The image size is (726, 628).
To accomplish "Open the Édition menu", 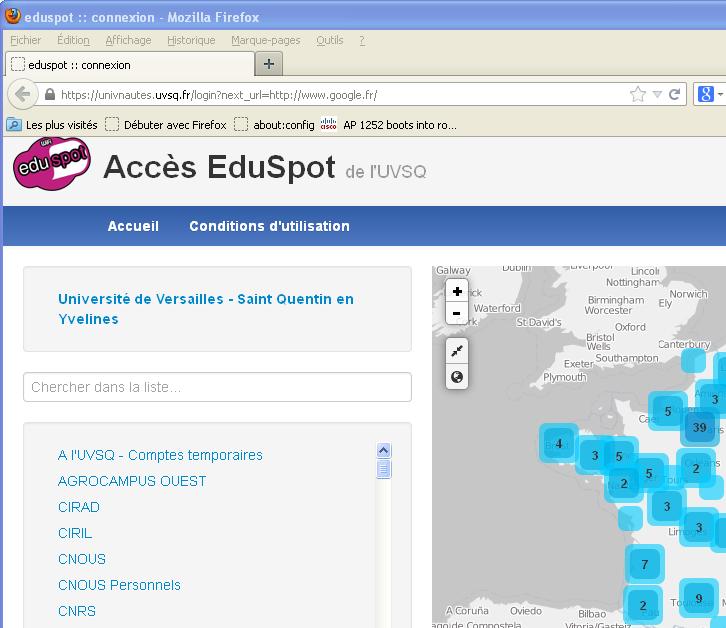I will tap(73, 40).
